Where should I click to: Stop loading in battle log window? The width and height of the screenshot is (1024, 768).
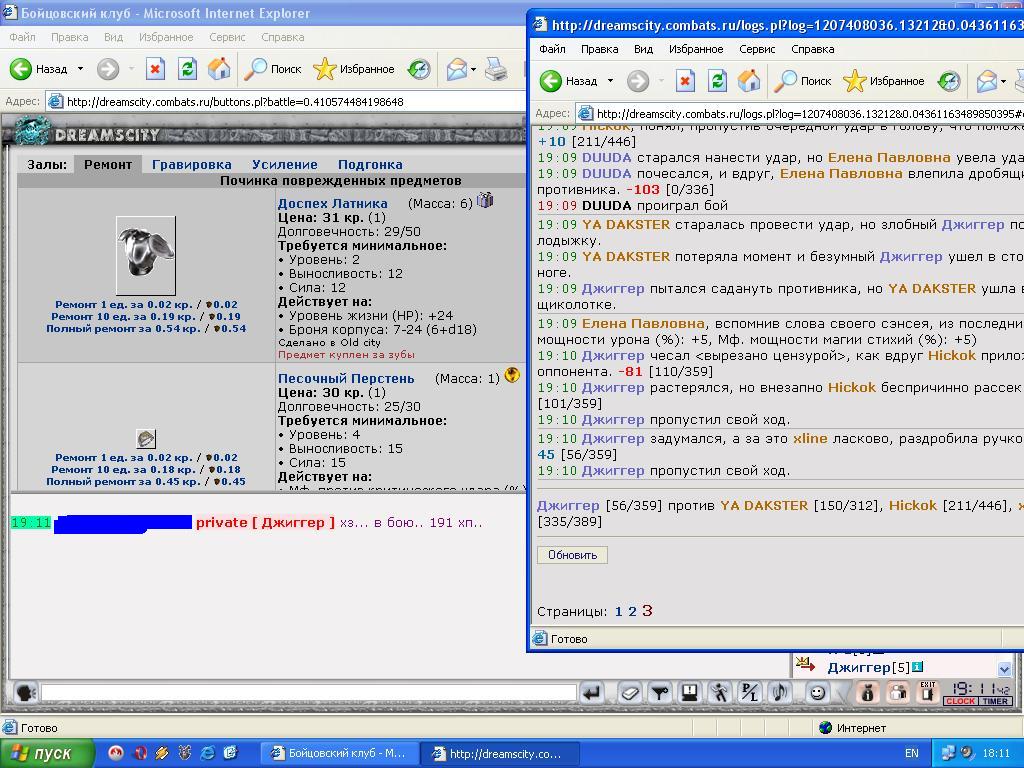point(684,81)
